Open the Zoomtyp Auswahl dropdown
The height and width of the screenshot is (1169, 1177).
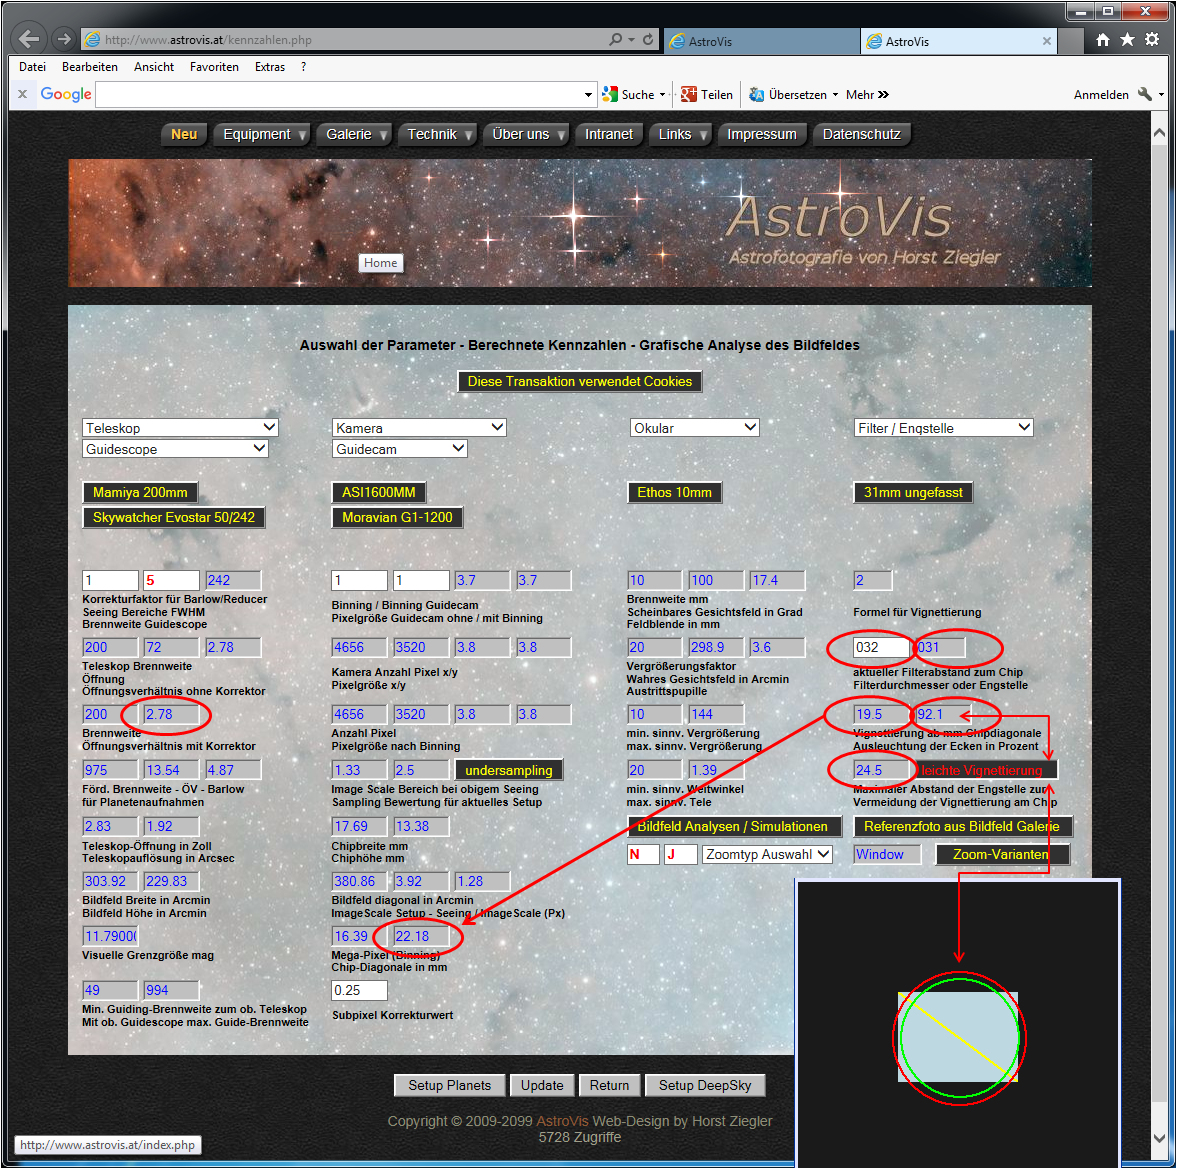coord(767,854)
